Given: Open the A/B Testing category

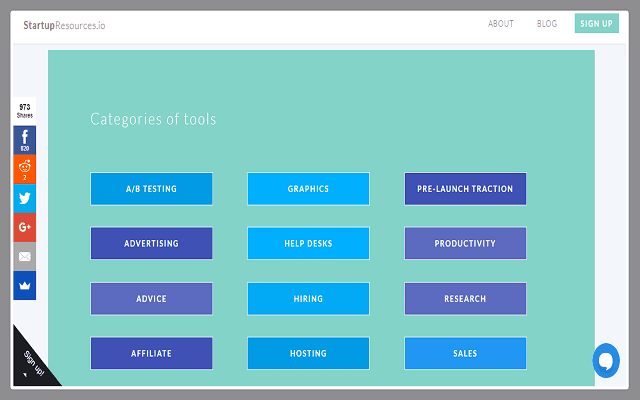Looking at the screenshot, I should click(151, 189).
